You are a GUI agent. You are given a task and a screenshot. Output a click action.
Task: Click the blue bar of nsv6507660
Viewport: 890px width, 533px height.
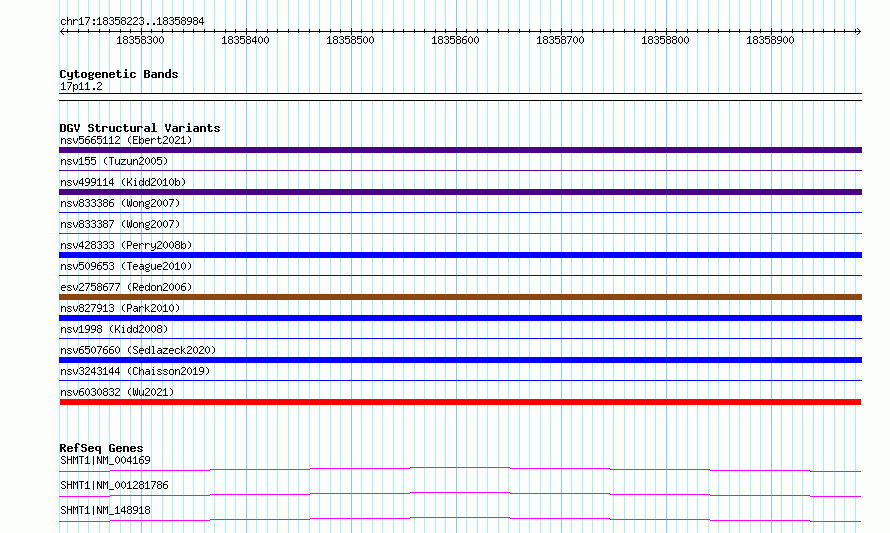tap(460, 360)
